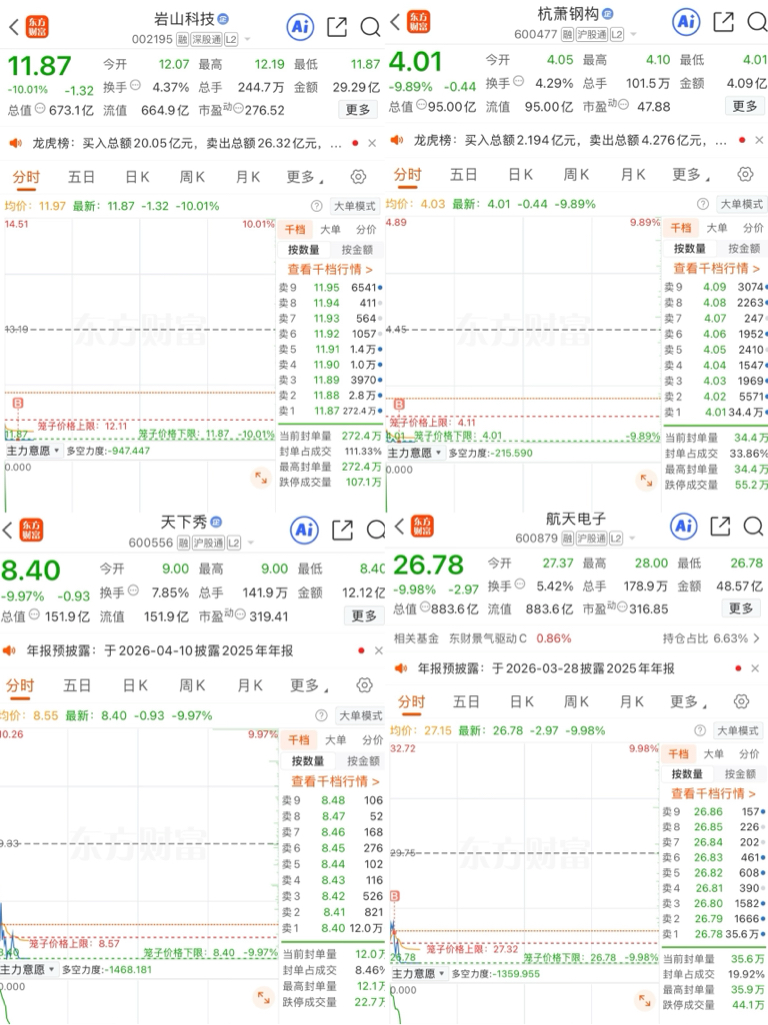Toggle 大单模式 in 航天电子 panel
This screenshot has height=1025, width=768.
(737, 730)
